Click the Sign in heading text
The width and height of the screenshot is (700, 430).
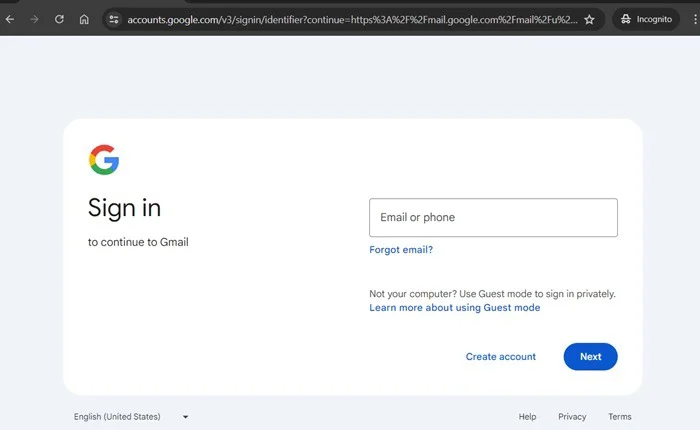(x=124, y=208)
